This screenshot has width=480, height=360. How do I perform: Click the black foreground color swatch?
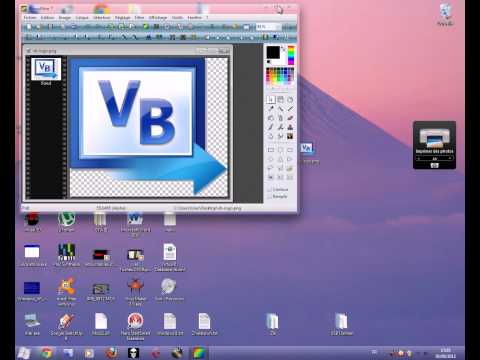click(x=273, y=53)
